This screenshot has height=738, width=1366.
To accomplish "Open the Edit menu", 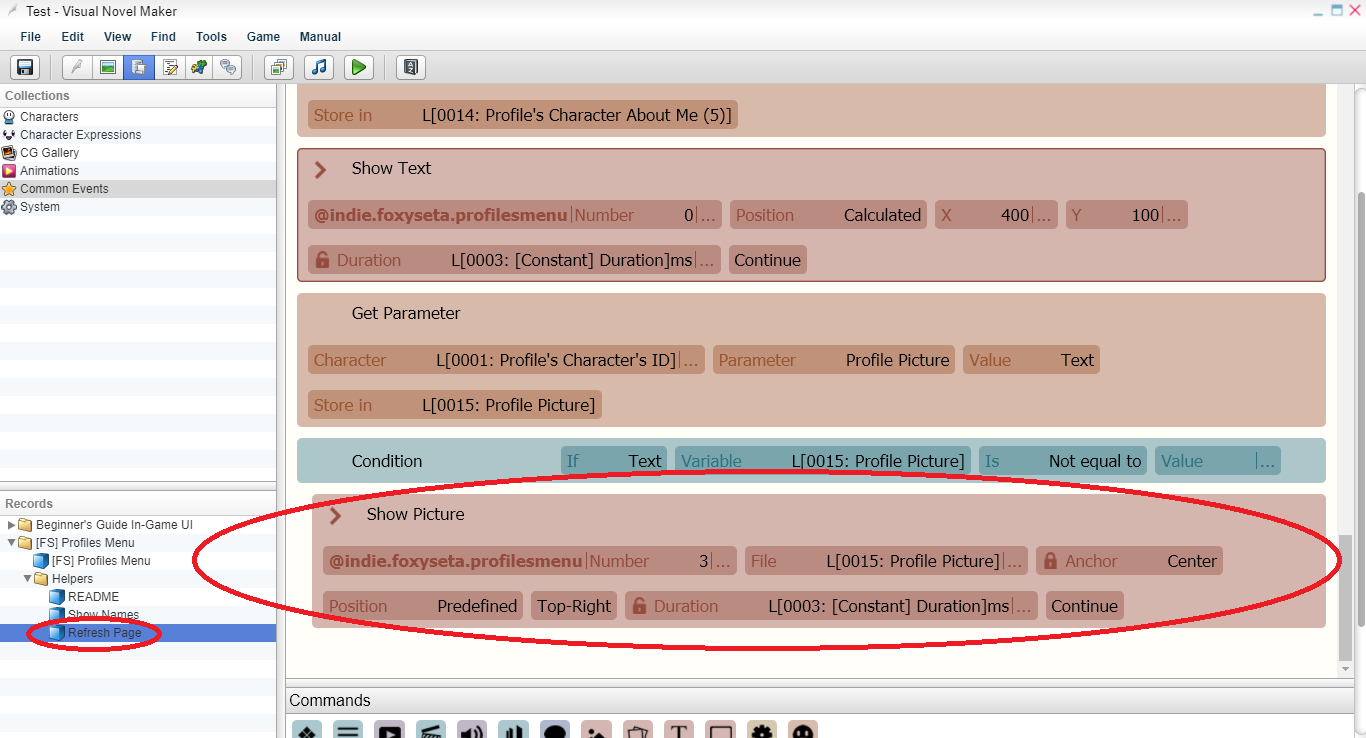I will pyautogui.click(x=73, y=37).
